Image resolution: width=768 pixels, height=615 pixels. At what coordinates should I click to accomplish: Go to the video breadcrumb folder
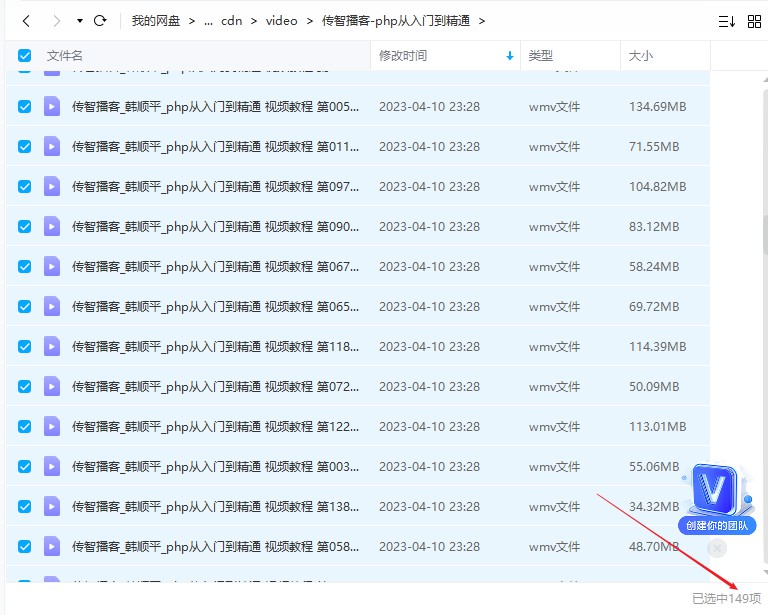coord(281,21)
